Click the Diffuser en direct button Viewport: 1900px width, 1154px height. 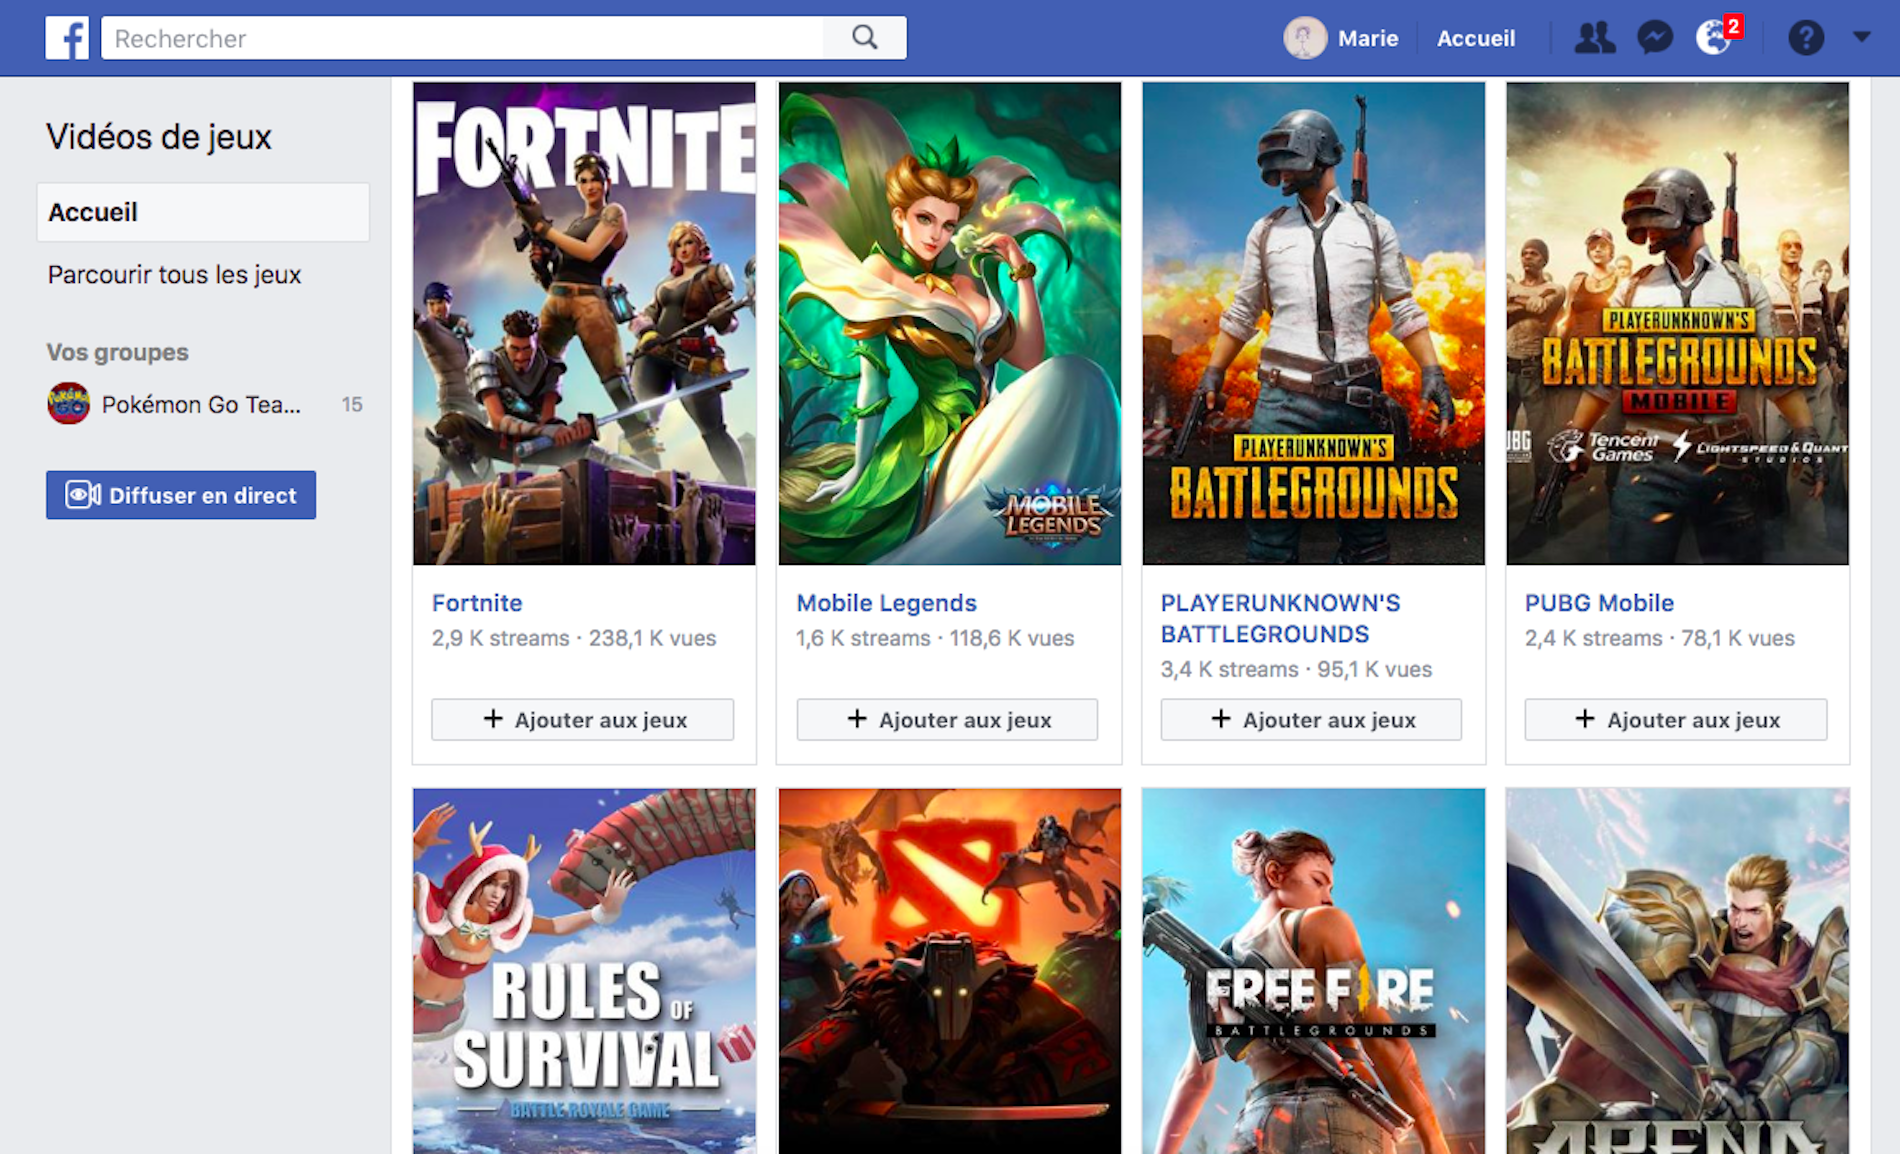[181, 495]
